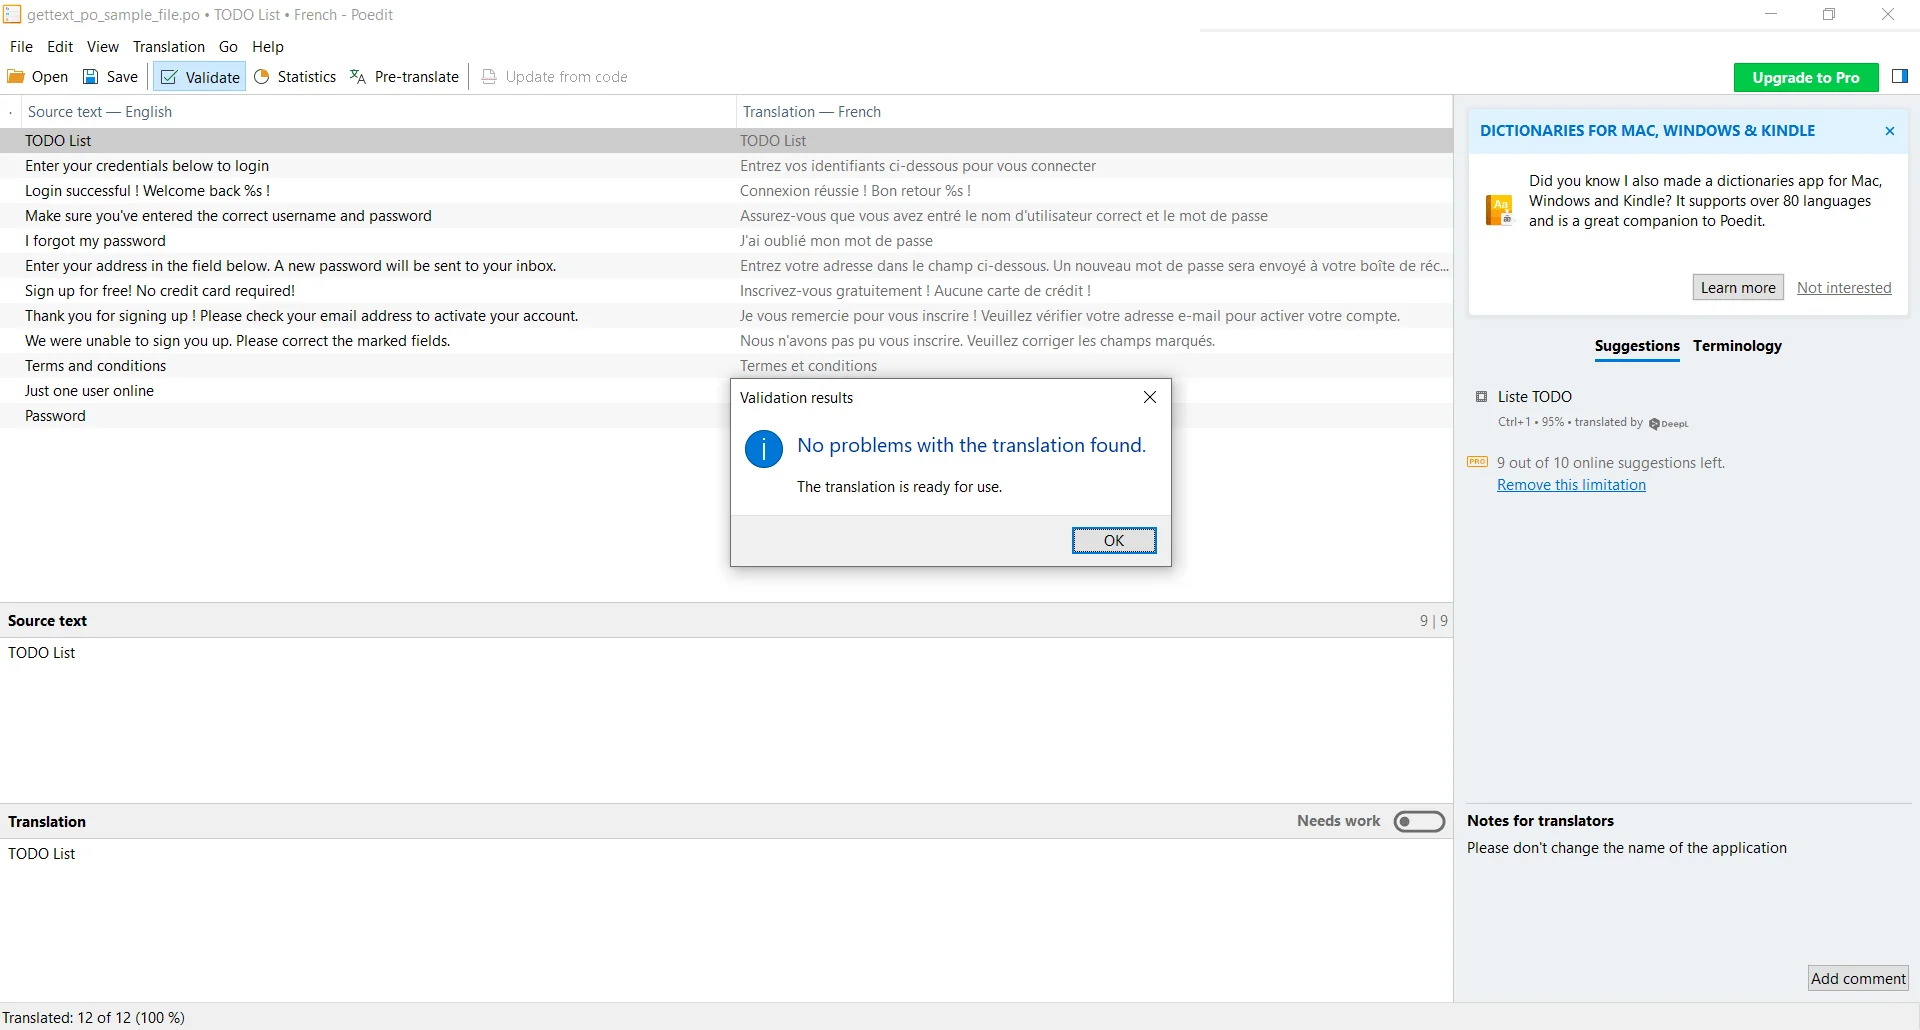Toggle the Needs work switch
The height and width of the screenshot is (1030, 1920).
pos(1419,821)
